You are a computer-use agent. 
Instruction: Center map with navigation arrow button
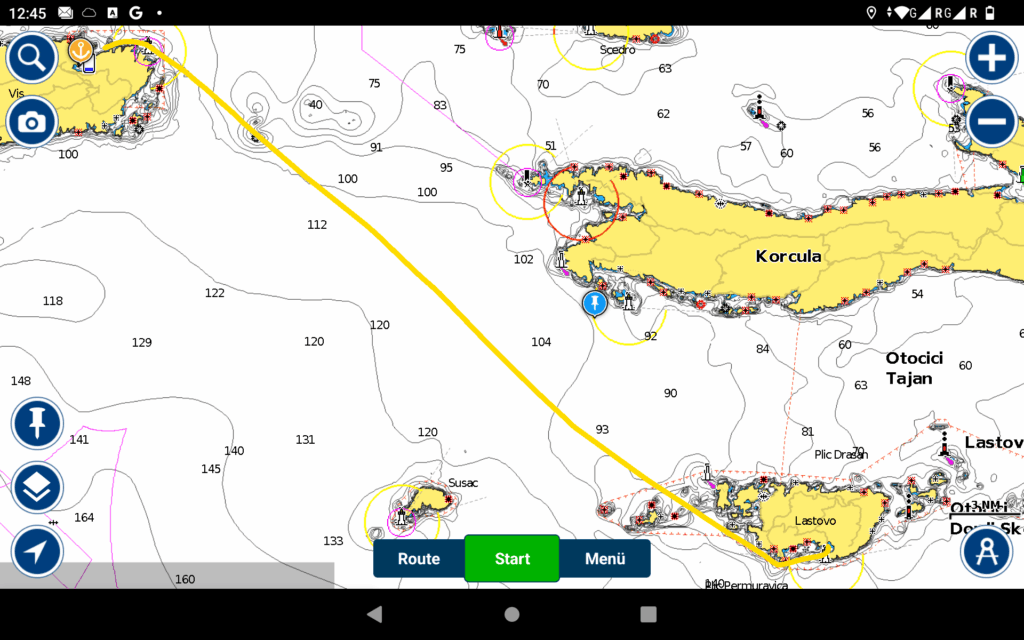coord(37,551)
